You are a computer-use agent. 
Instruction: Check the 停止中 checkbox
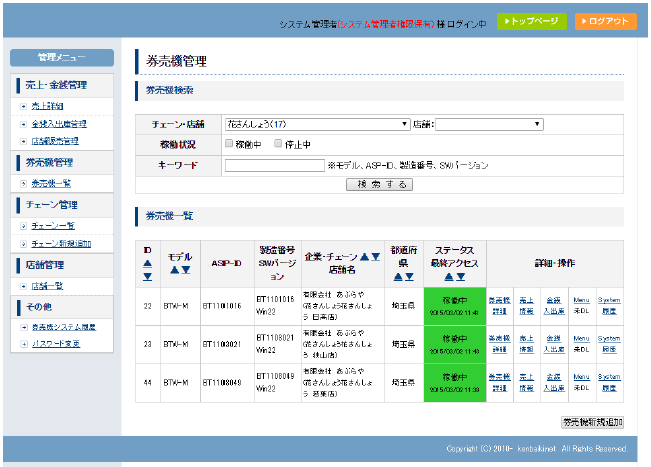point(277,144)
